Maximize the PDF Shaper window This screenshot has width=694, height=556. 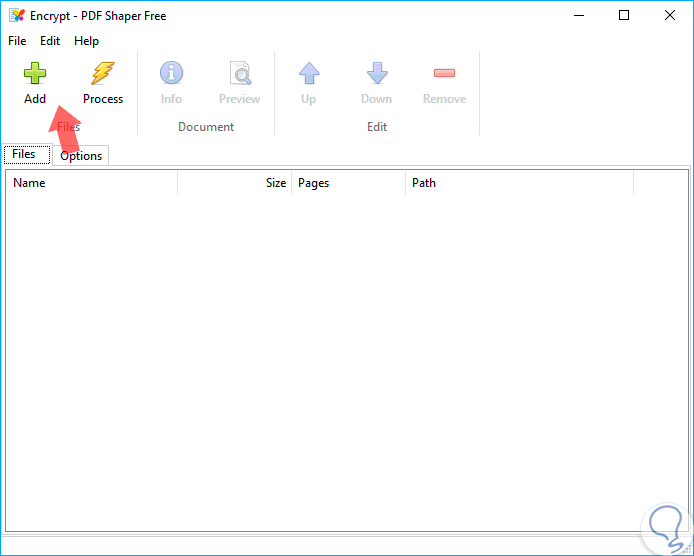coord(624,15)
